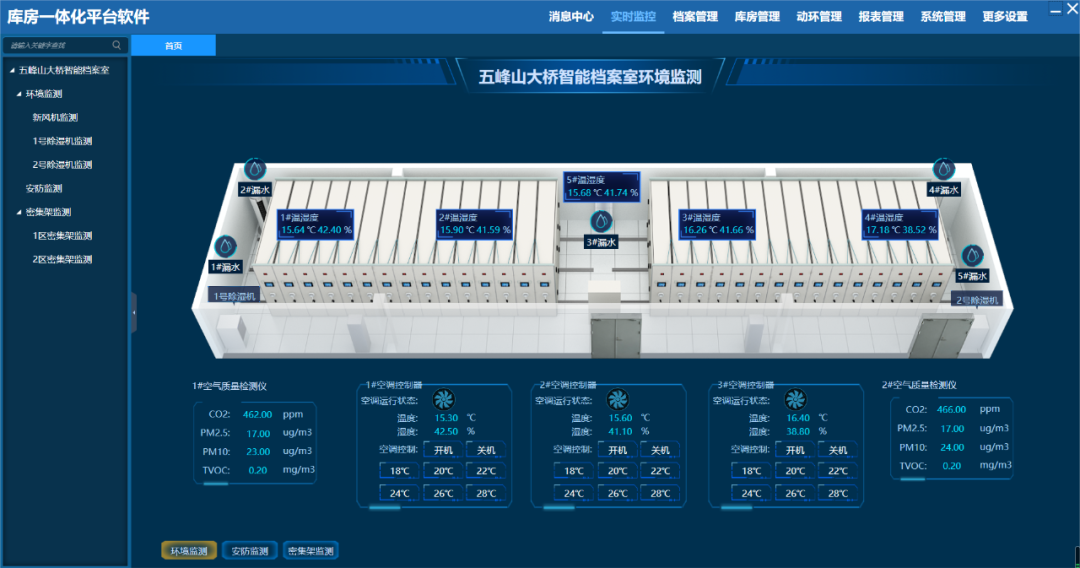Select the 3#漏水 leak sensor in center
1080x568 pixels.
[600, 221]
